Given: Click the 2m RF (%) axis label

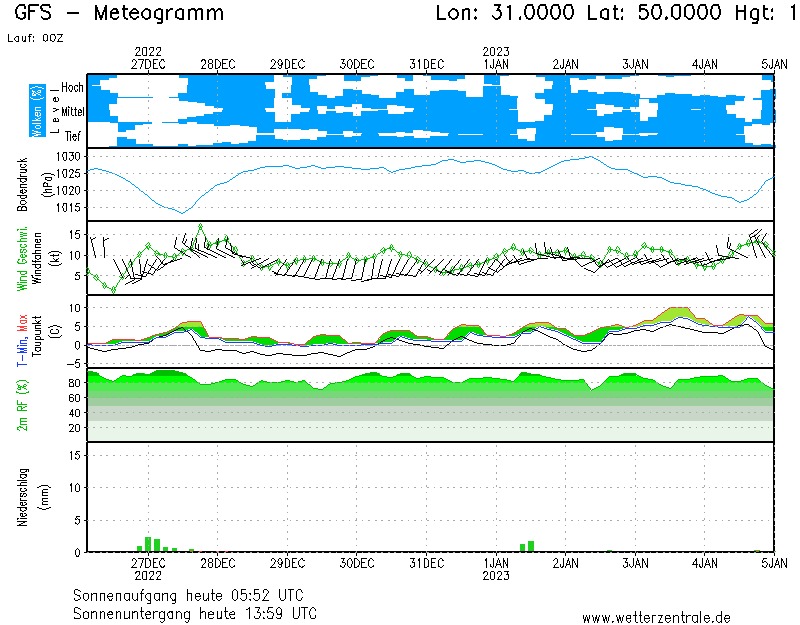Looking at the screenshot, I should [22, 405].
